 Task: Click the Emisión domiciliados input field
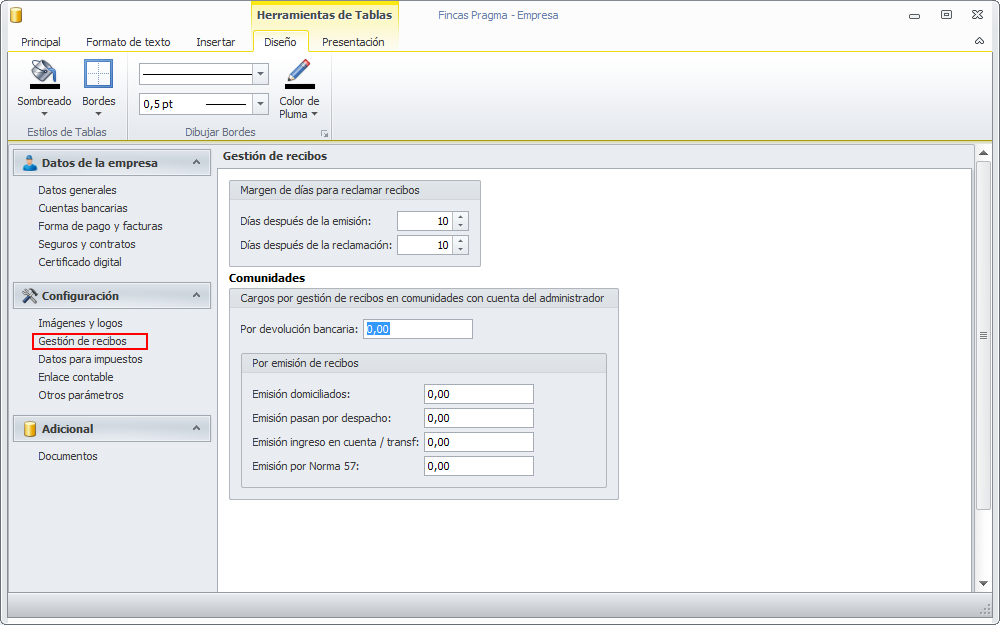(478, 394)
